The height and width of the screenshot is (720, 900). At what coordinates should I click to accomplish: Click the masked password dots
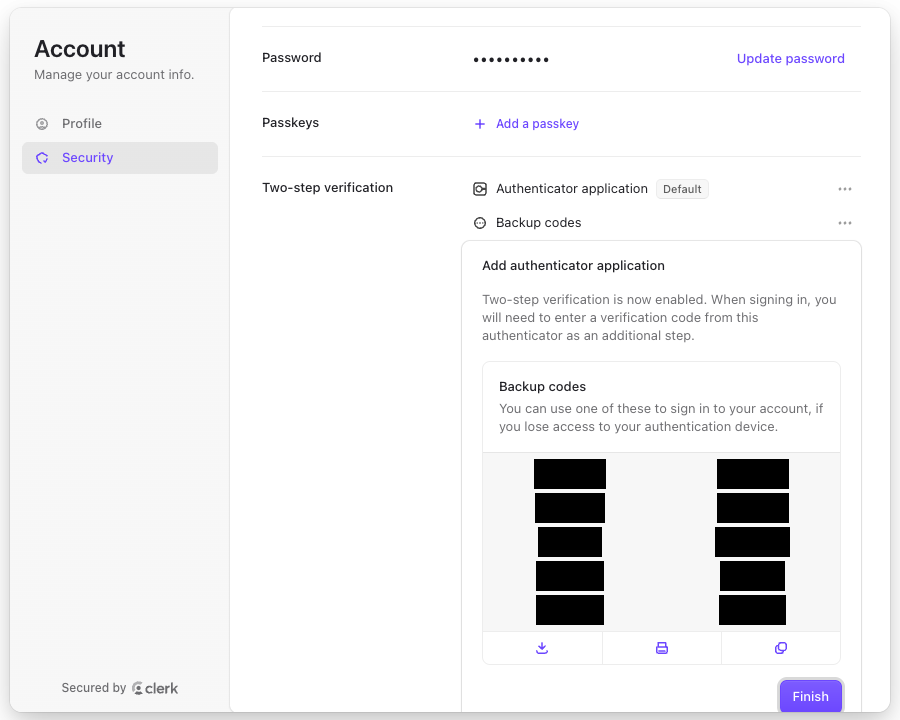tap(511, 60)
